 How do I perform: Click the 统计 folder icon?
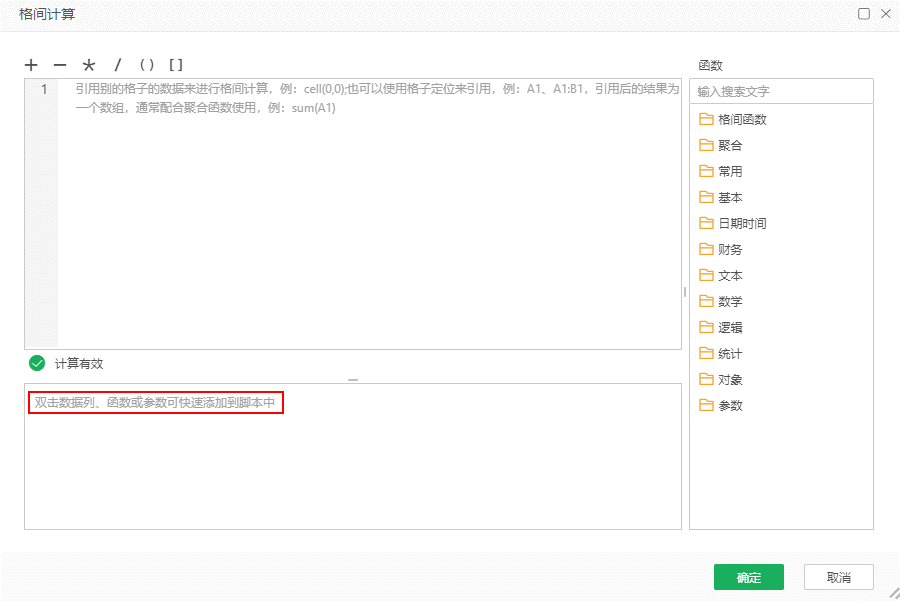706,353
